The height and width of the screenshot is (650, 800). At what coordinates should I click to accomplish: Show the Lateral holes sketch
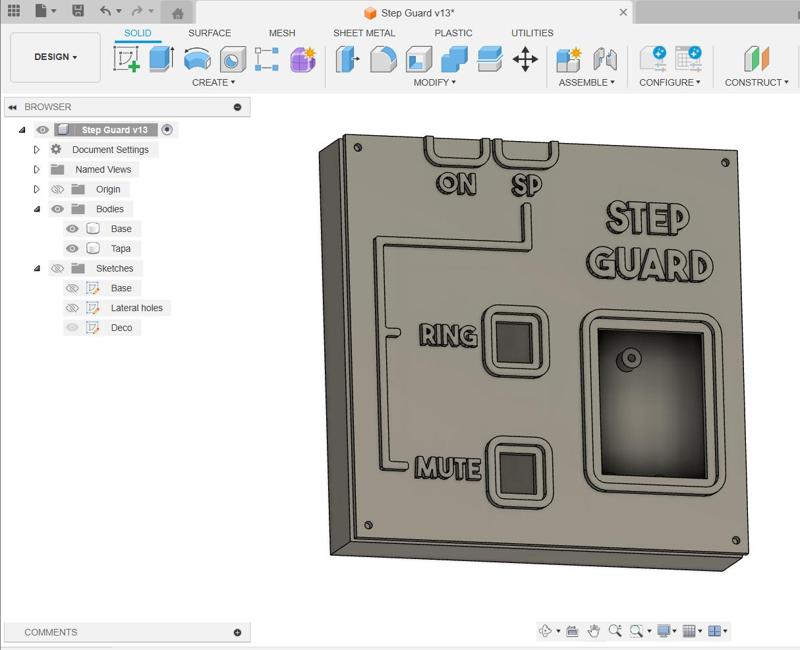72,308
